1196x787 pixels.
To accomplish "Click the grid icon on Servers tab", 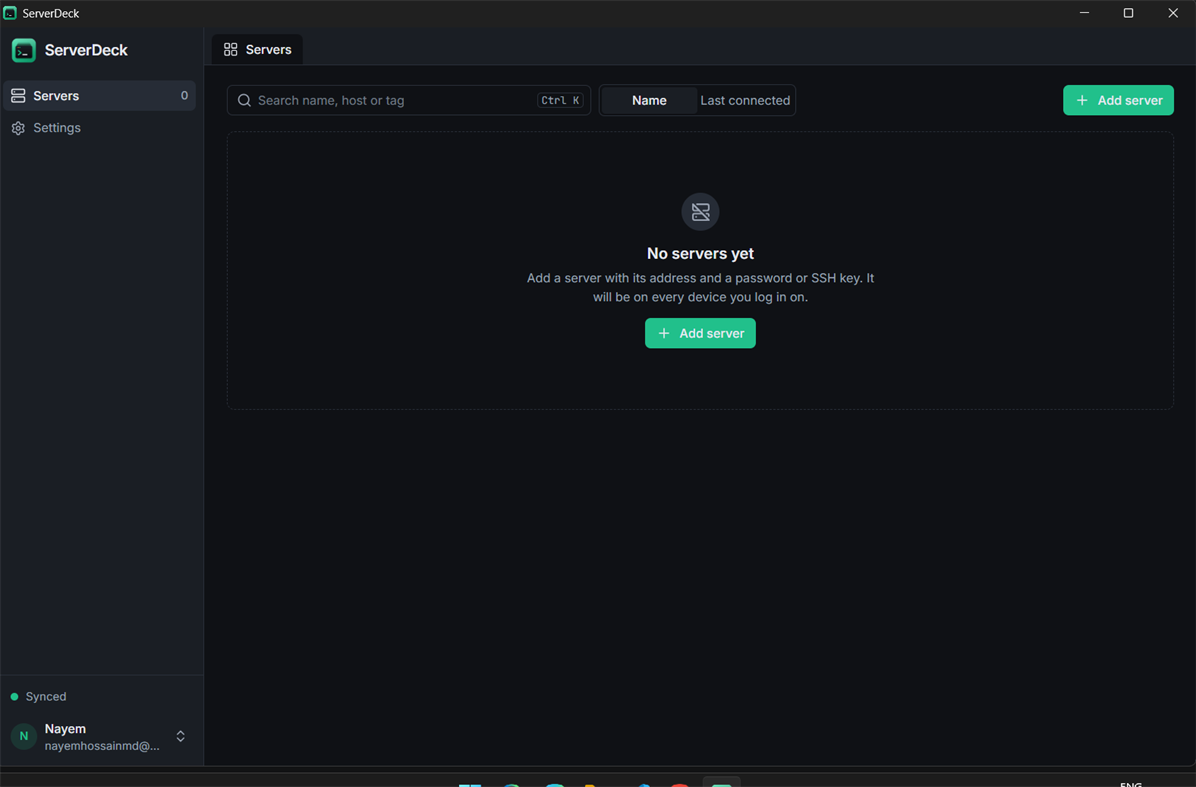I will [230, 50].
